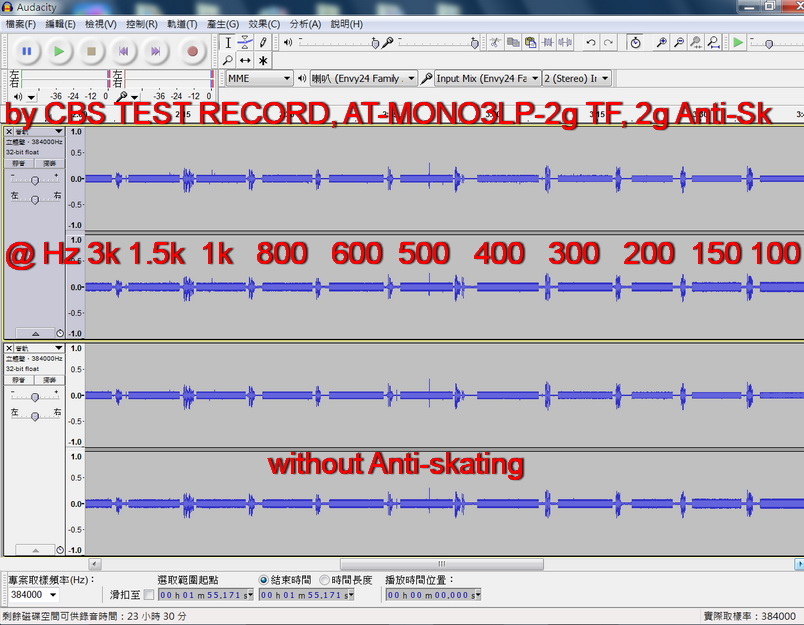This screenshot has width=804, height=625.
Task: Collapse the second track
Action: [35, 550]
